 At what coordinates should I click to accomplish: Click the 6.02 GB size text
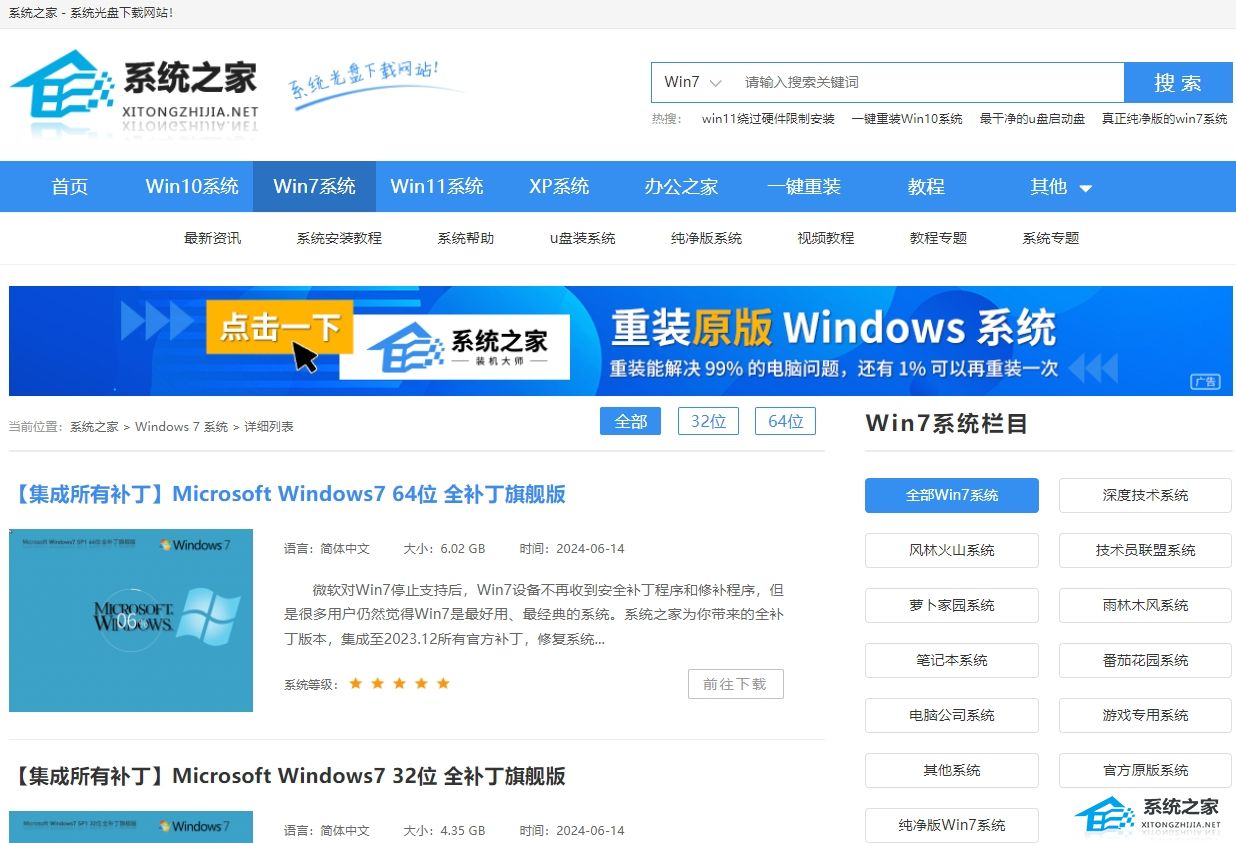point(463,549)
